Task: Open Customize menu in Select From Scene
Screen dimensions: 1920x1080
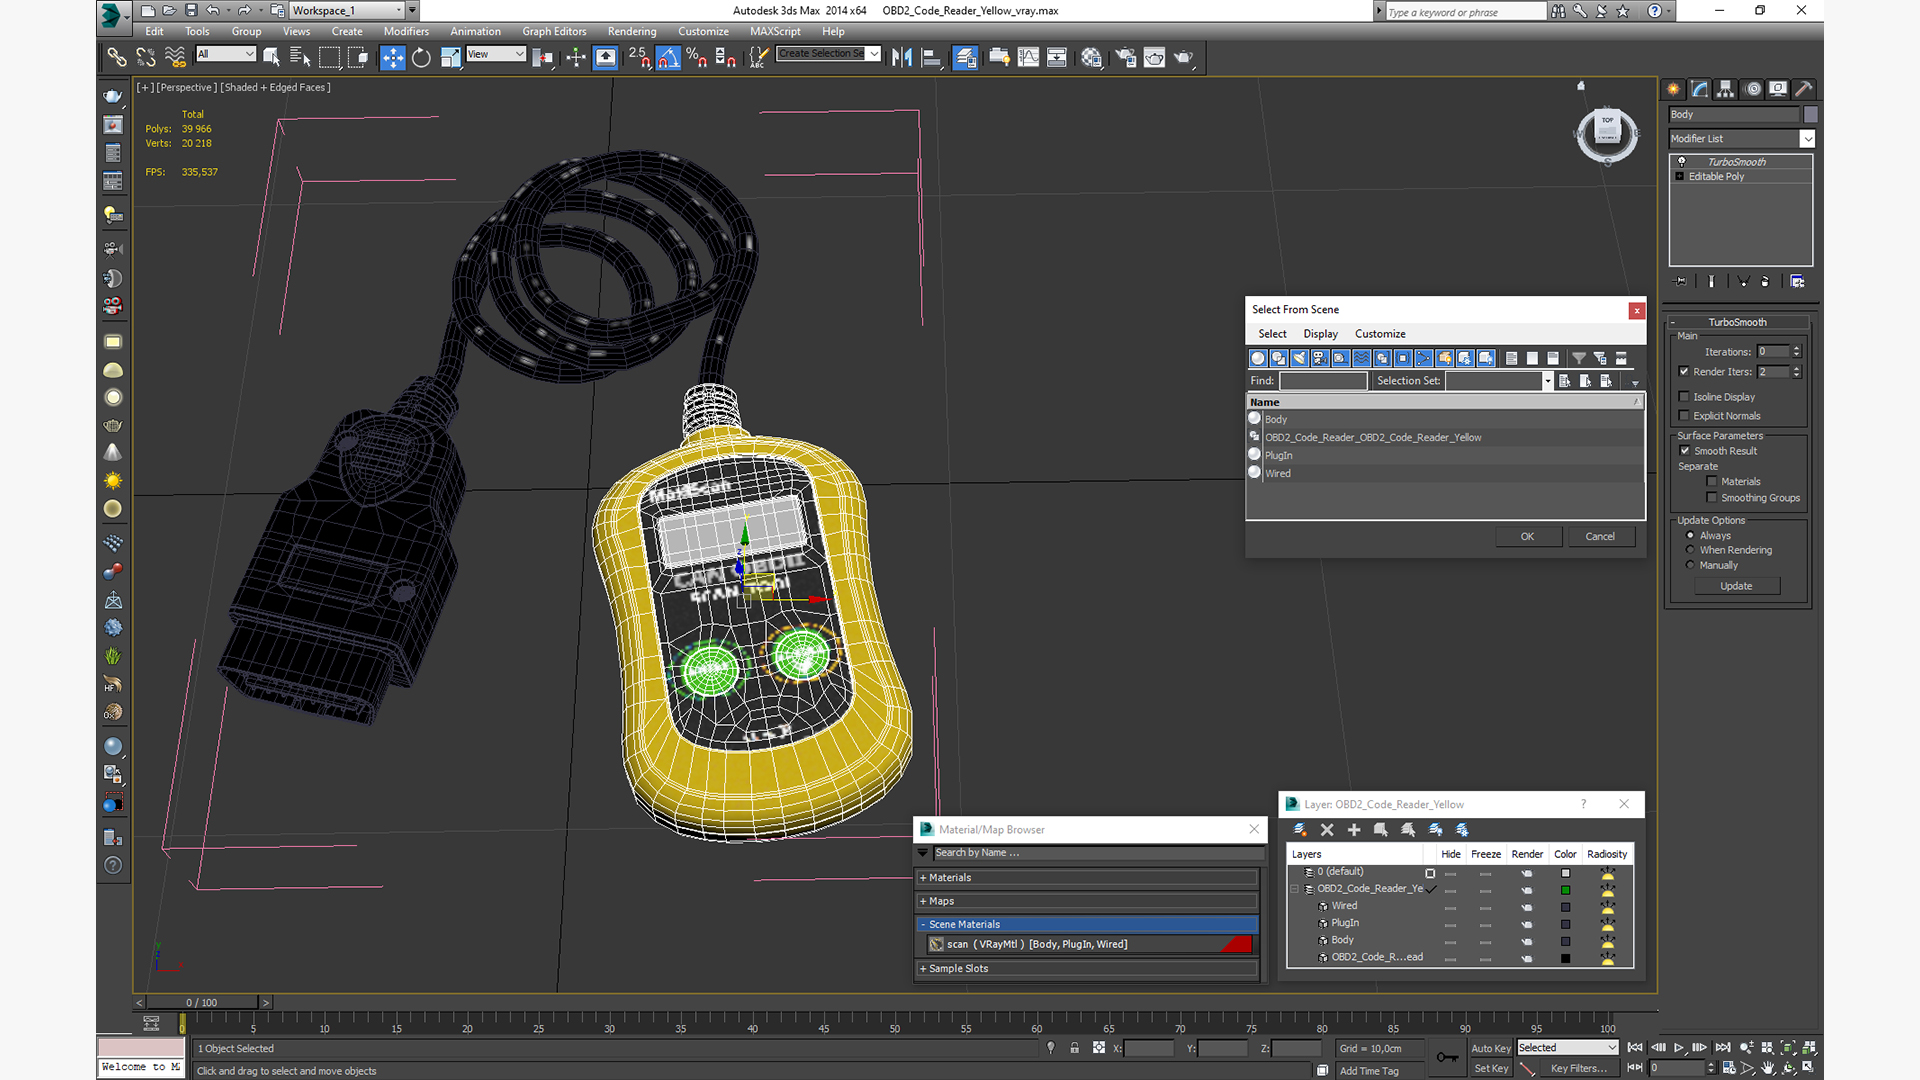Action: coord(1380,334)
